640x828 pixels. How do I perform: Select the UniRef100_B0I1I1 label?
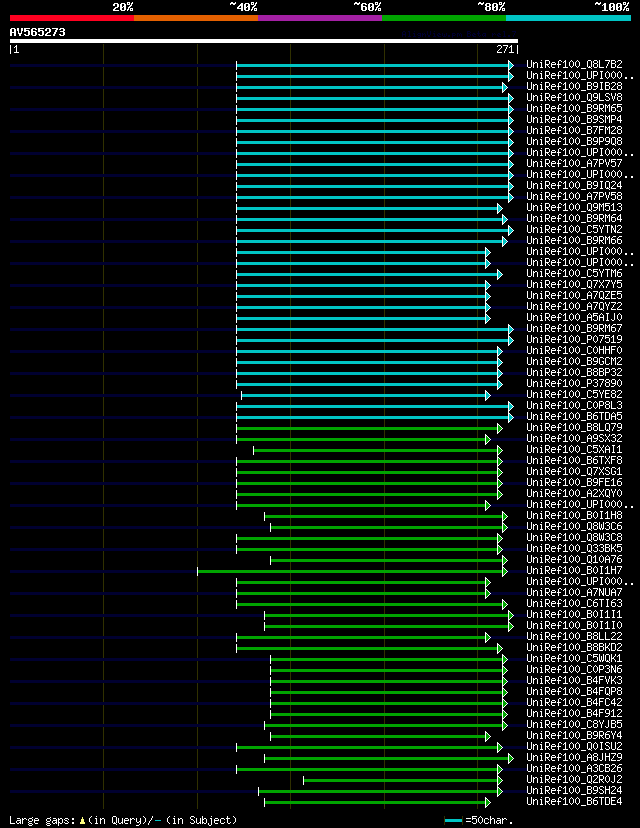point(575,615)
